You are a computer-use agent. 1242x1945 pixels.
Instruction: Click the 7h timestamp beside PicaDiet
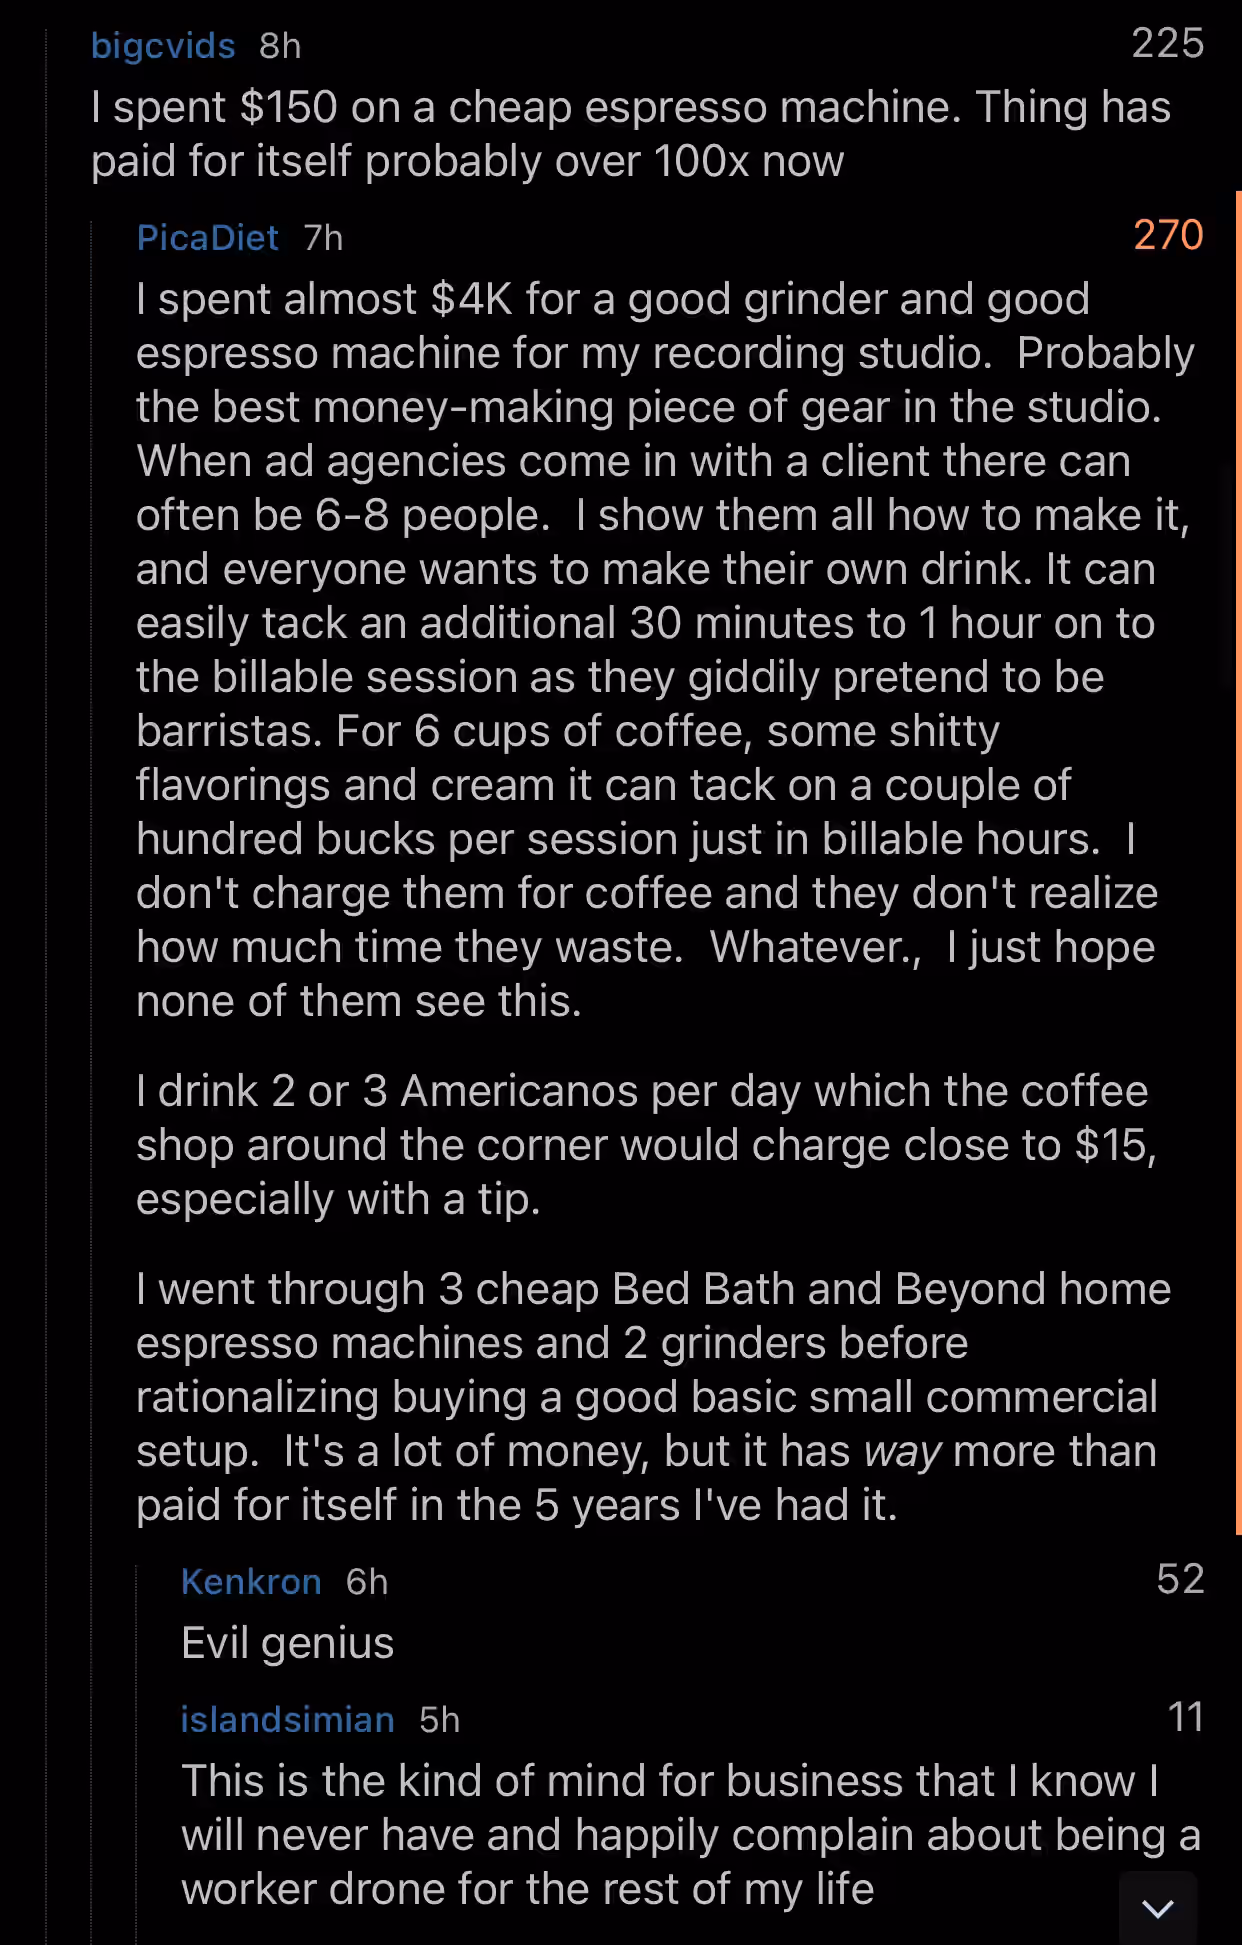[x=323, y=237]
